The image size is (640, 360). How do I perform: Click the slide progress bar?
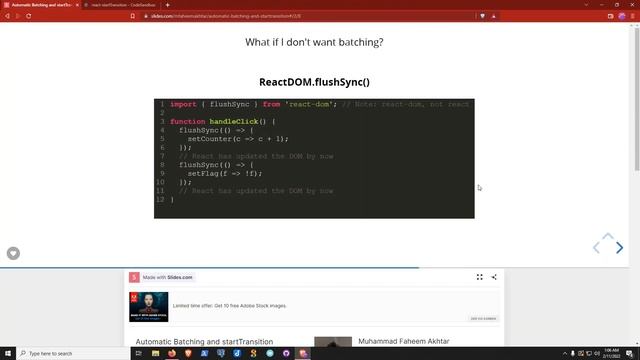(314, 268)
